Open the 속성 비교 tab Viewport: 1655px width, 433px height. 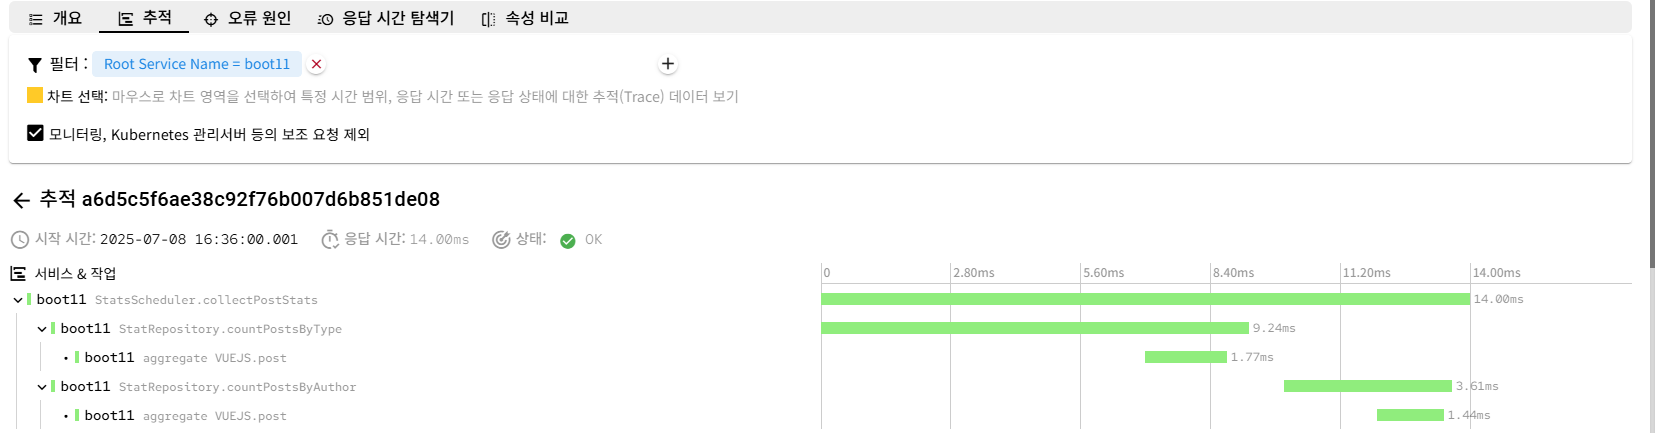[x=525, y=18]
